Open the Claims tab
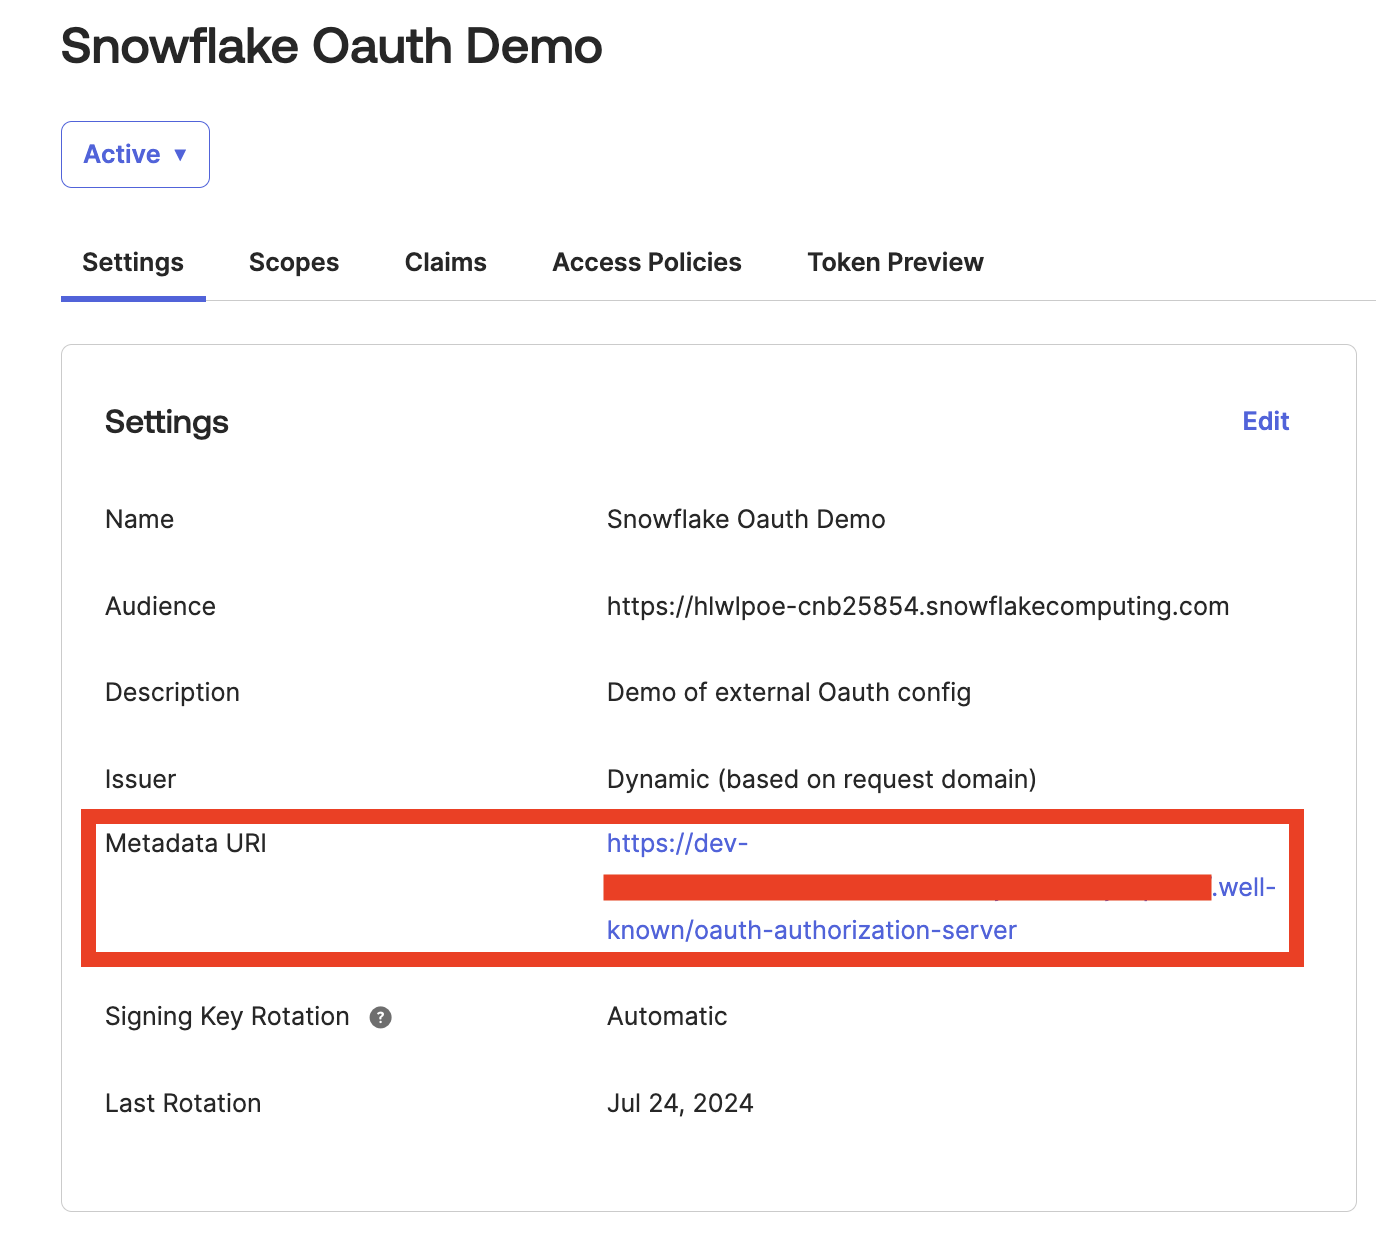This screenshot has height=1252, width=1376. [x=445, y=262]
